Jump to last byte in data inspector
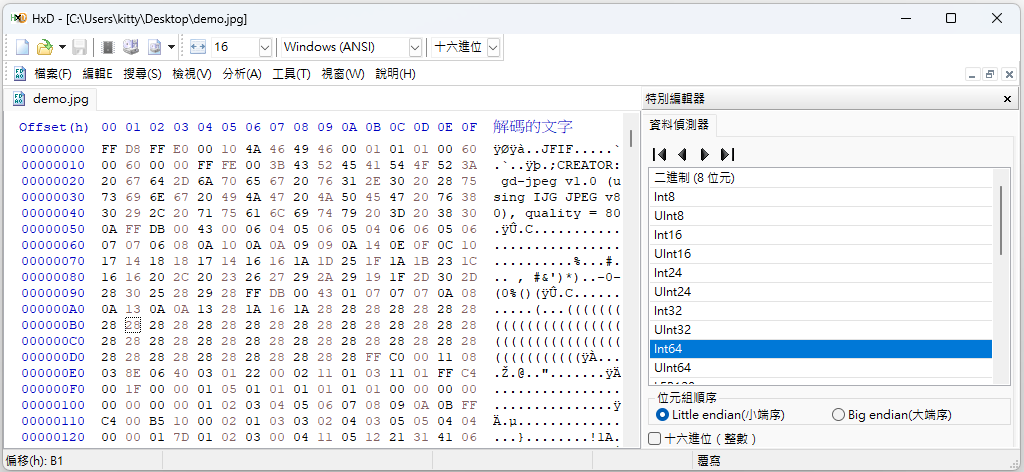The height and width of the screenshot is (472, 1024). coord(728,155)
